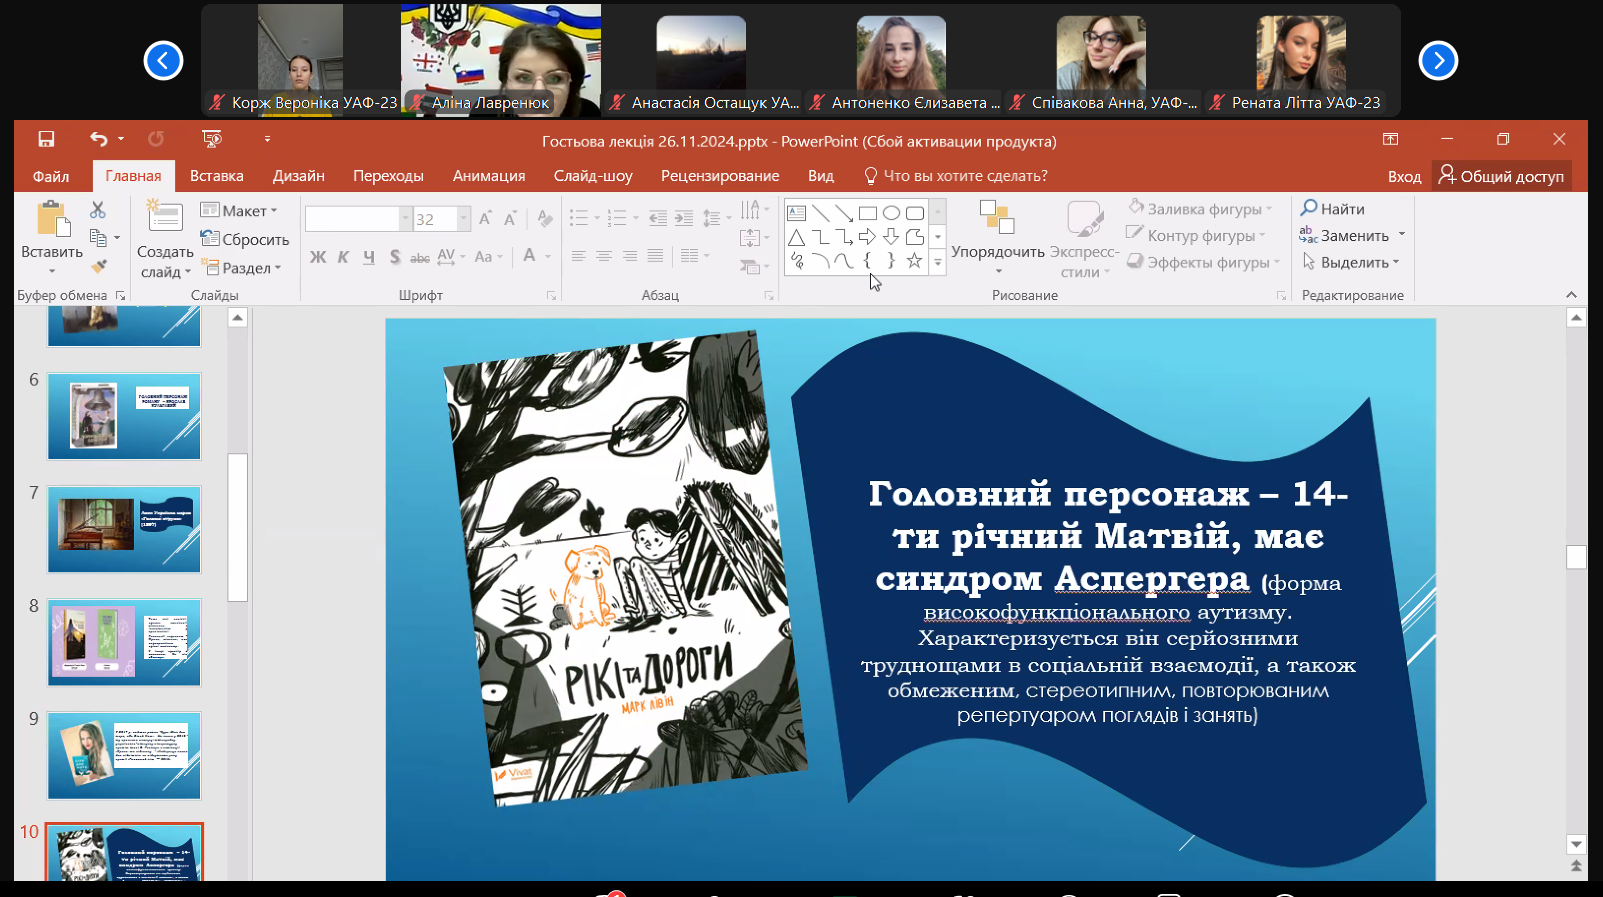Viewport: 1603px width, 897px height.
Task: Switch to the Переходы tab
Action: pyautogui.click(x=388, y=176)
